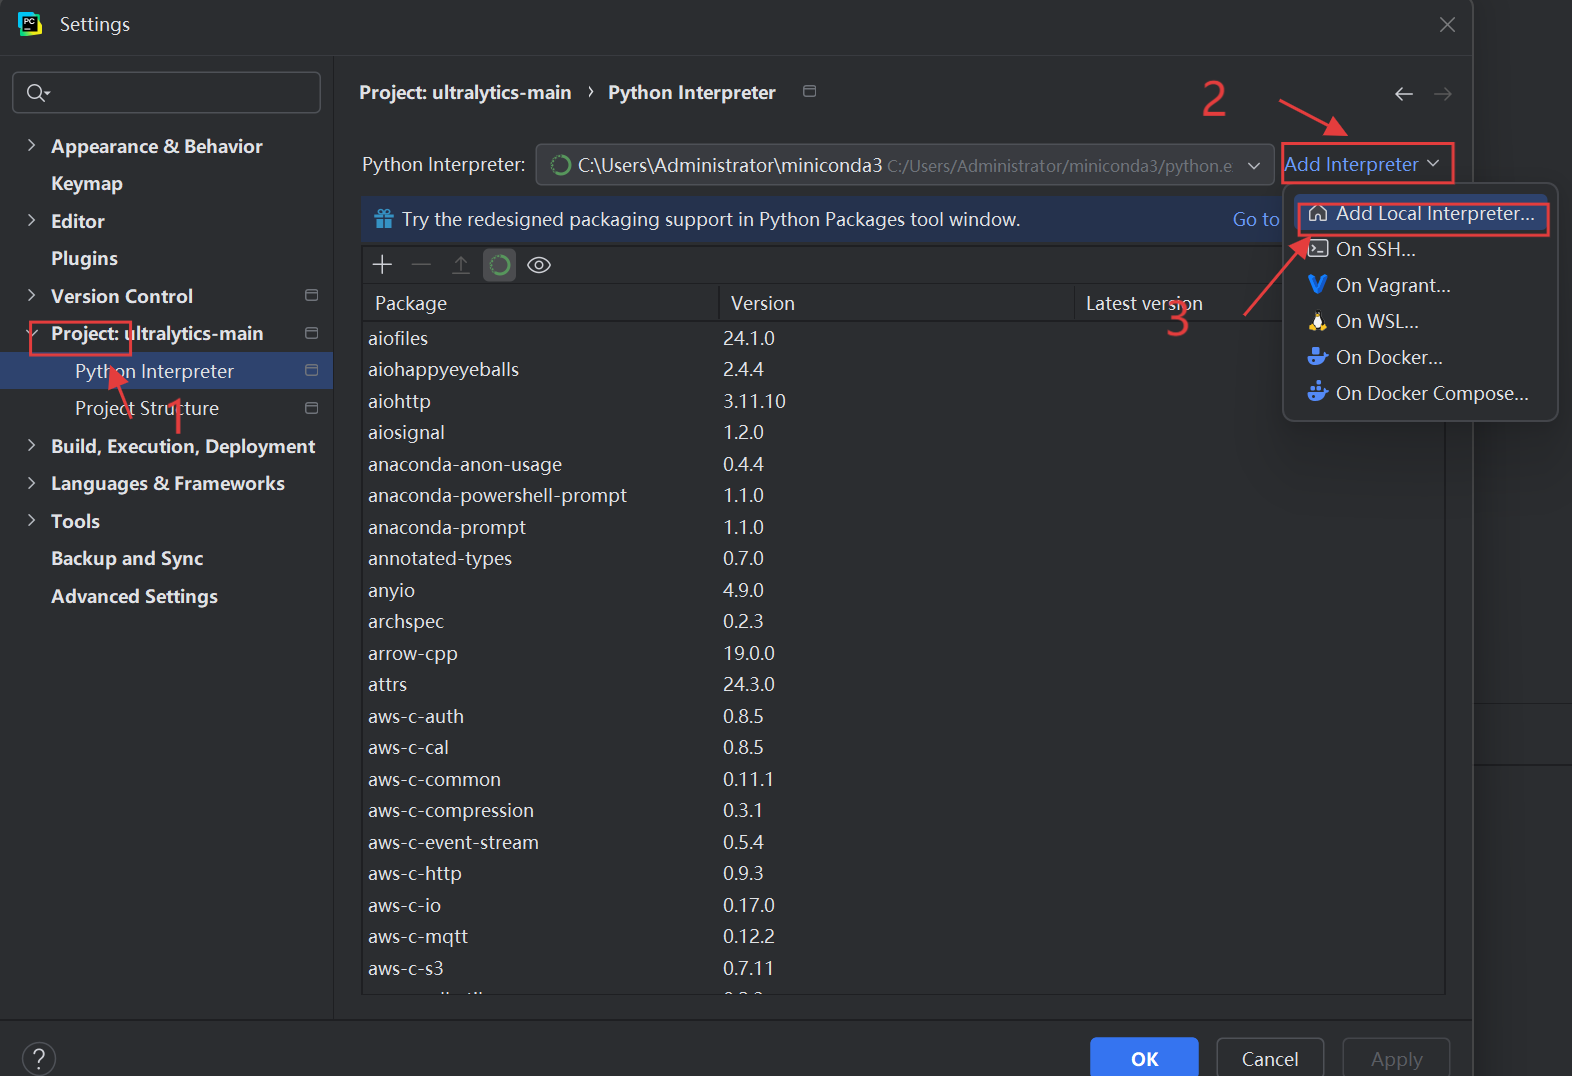
Task: Collapse Project: ultralytics-main section
Action: pos(31,333)
